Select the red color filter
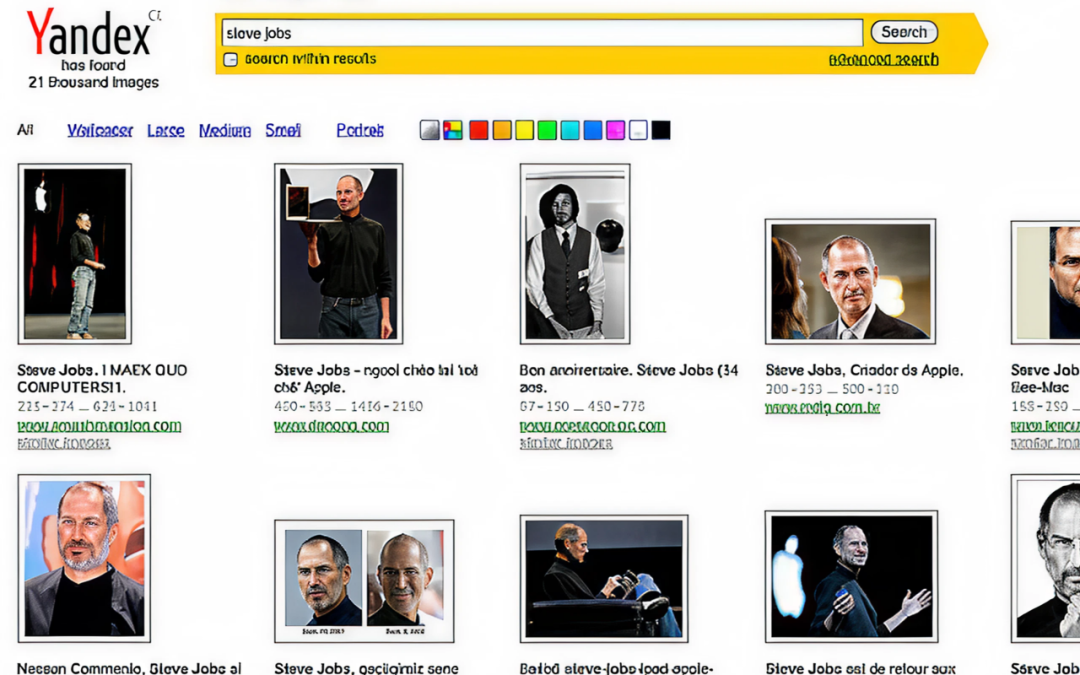The height and width of the screenshot is (675, 1080). [x=479, y=130]
